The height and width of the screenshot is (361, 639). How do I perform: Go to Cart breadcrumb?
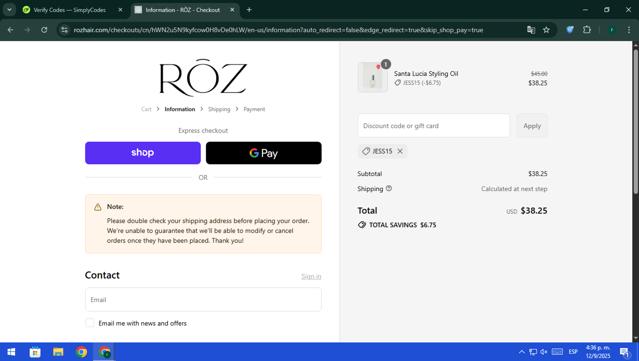point(146,109)
